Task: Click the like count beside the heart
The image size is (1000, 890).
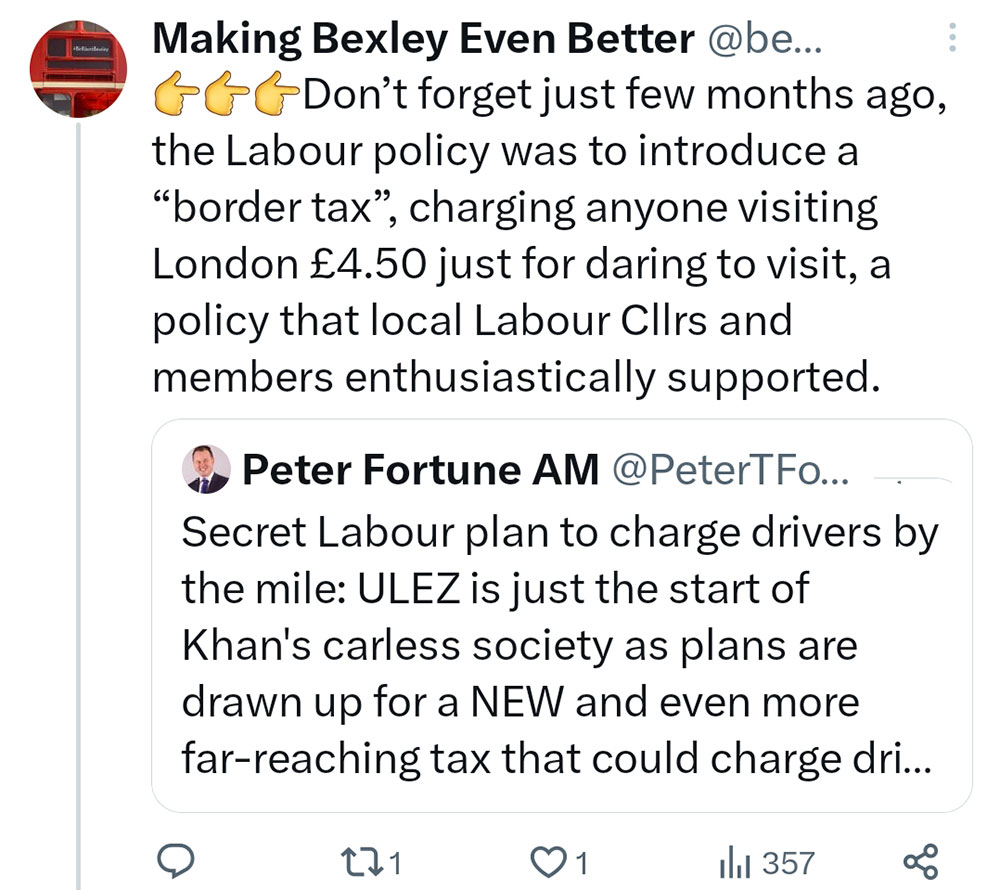Action: (581, 862)
